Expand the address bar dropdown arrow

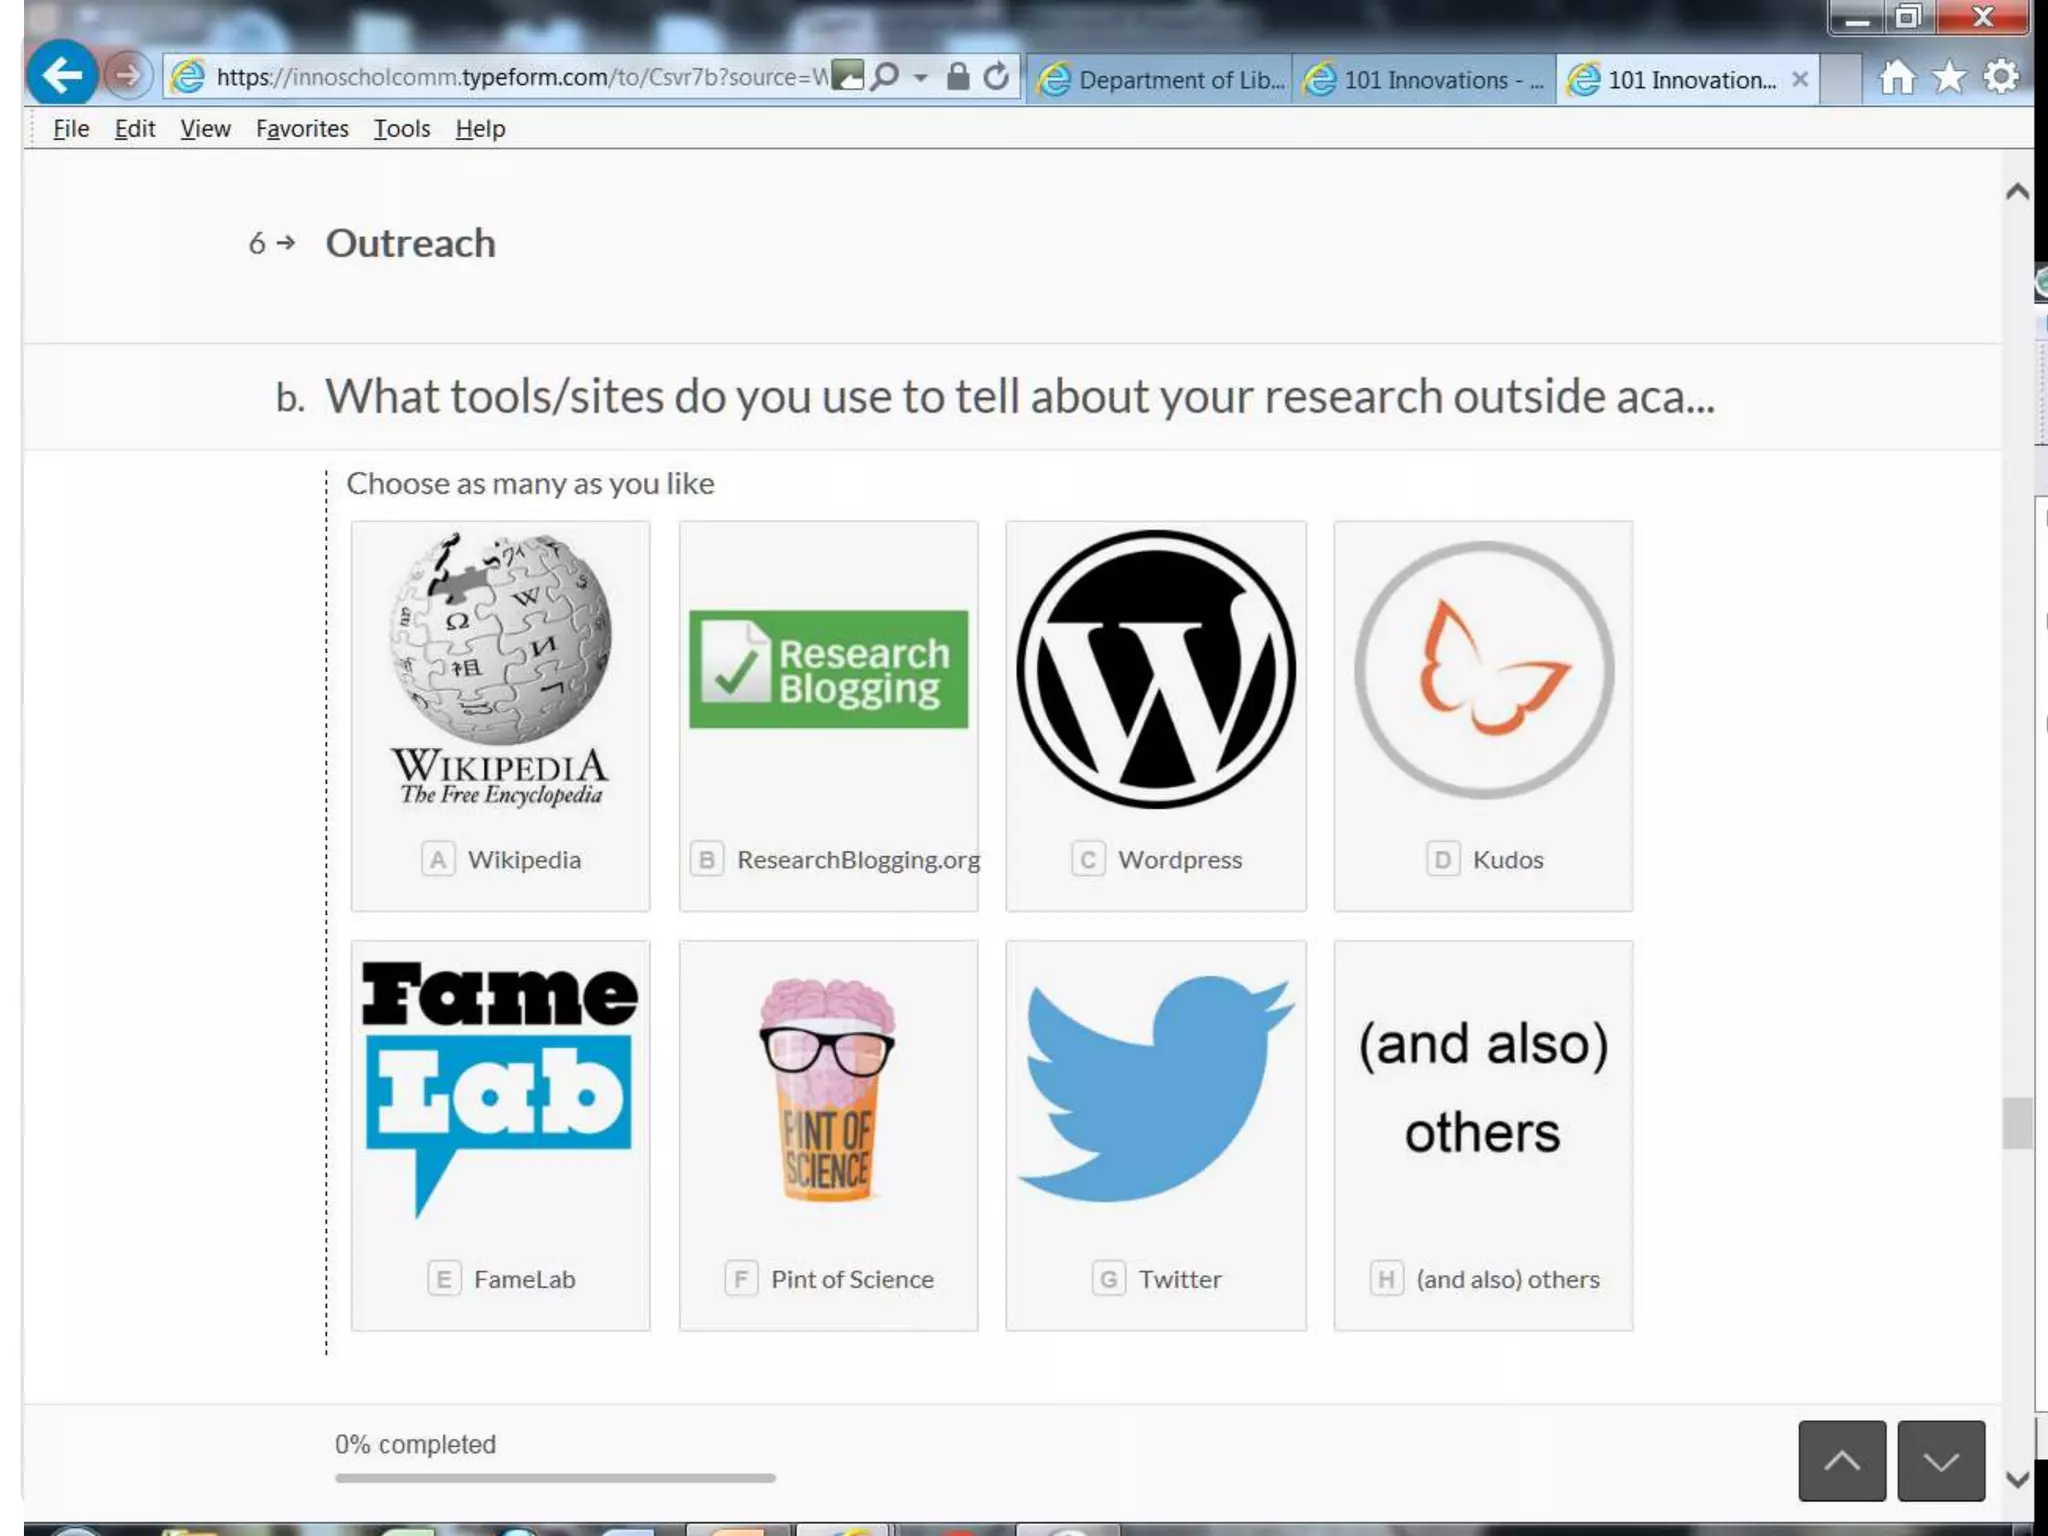tap(921, 77)
